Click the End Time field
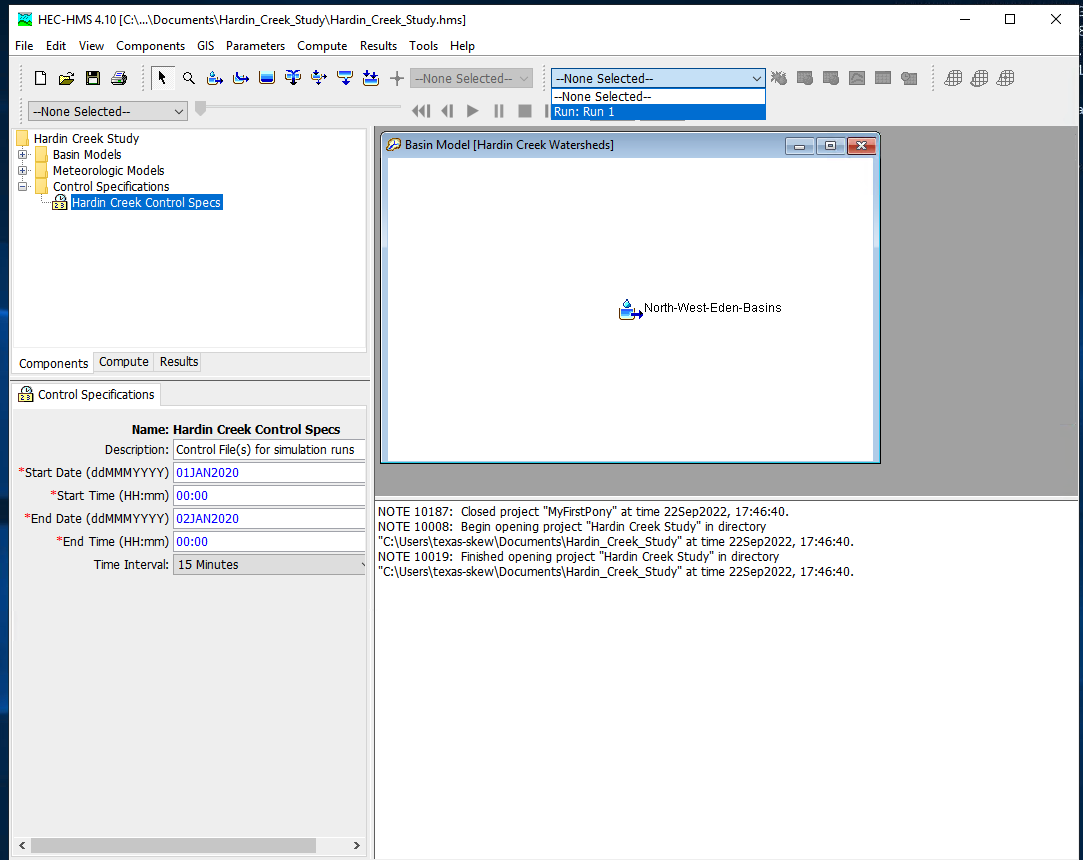The image size is (1083, 860). point(269,542)
